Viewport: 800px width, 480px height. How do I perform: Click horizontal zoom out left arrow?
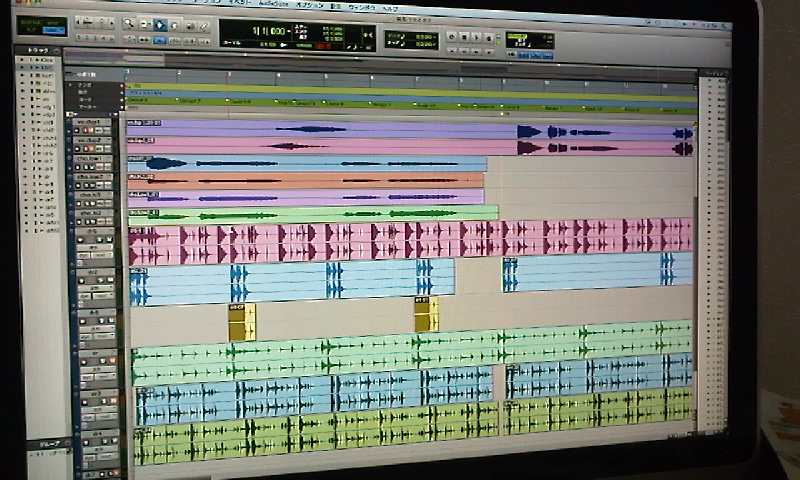pos(77,22)
